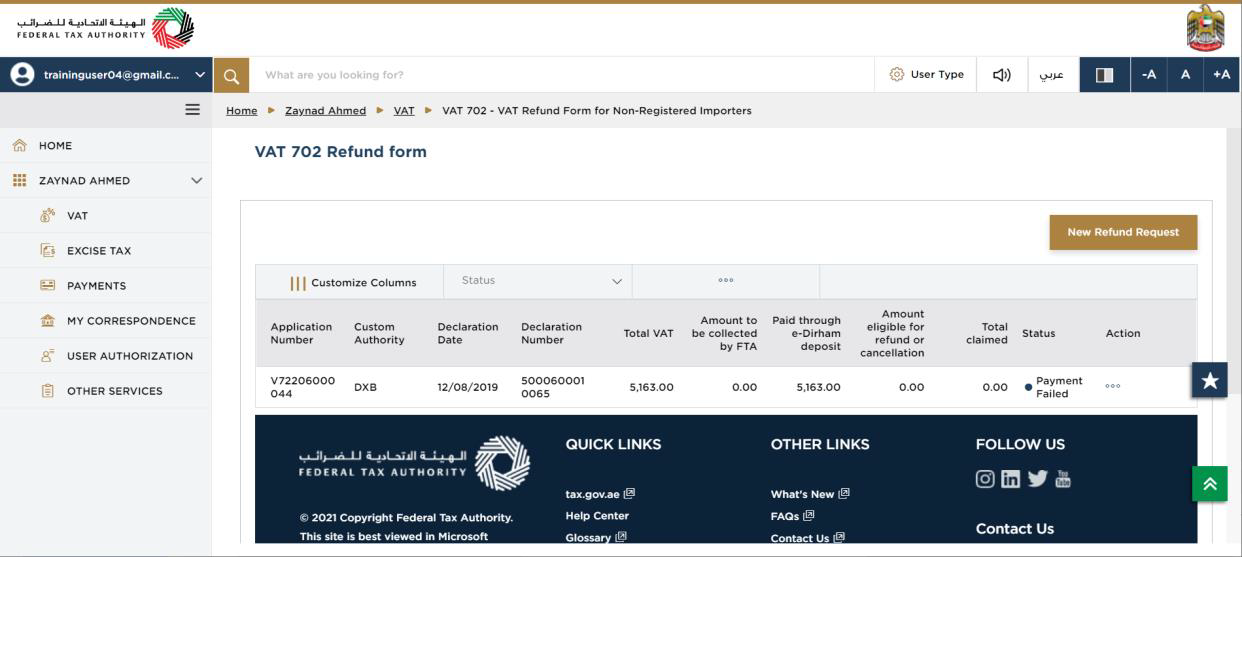Image resolution: width=1242 pixels, height=648 pixels.
Task: Click the three-dot filter options button
Action: [726, 281]
